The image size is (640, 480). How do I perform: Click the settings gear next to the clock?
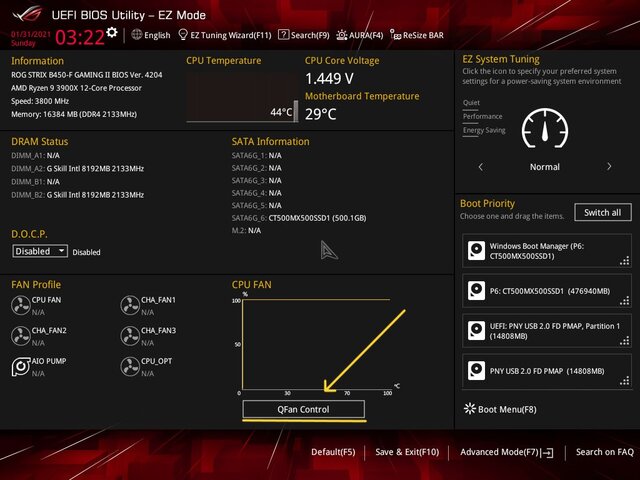112,32
